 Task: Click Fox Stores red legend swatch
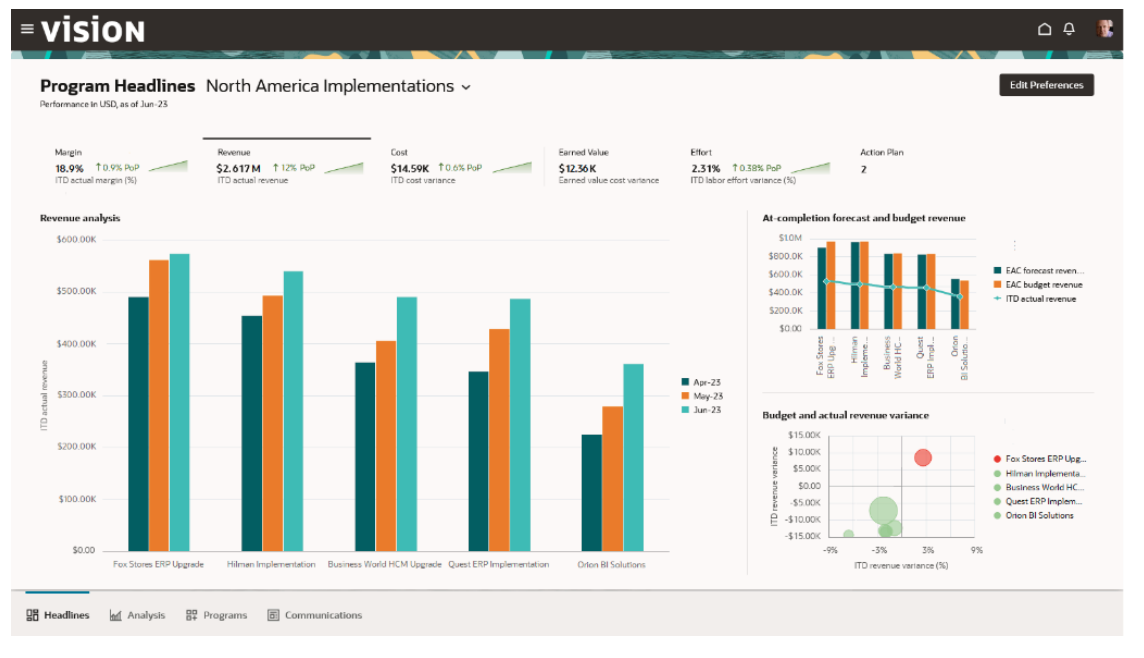(997, 458)
